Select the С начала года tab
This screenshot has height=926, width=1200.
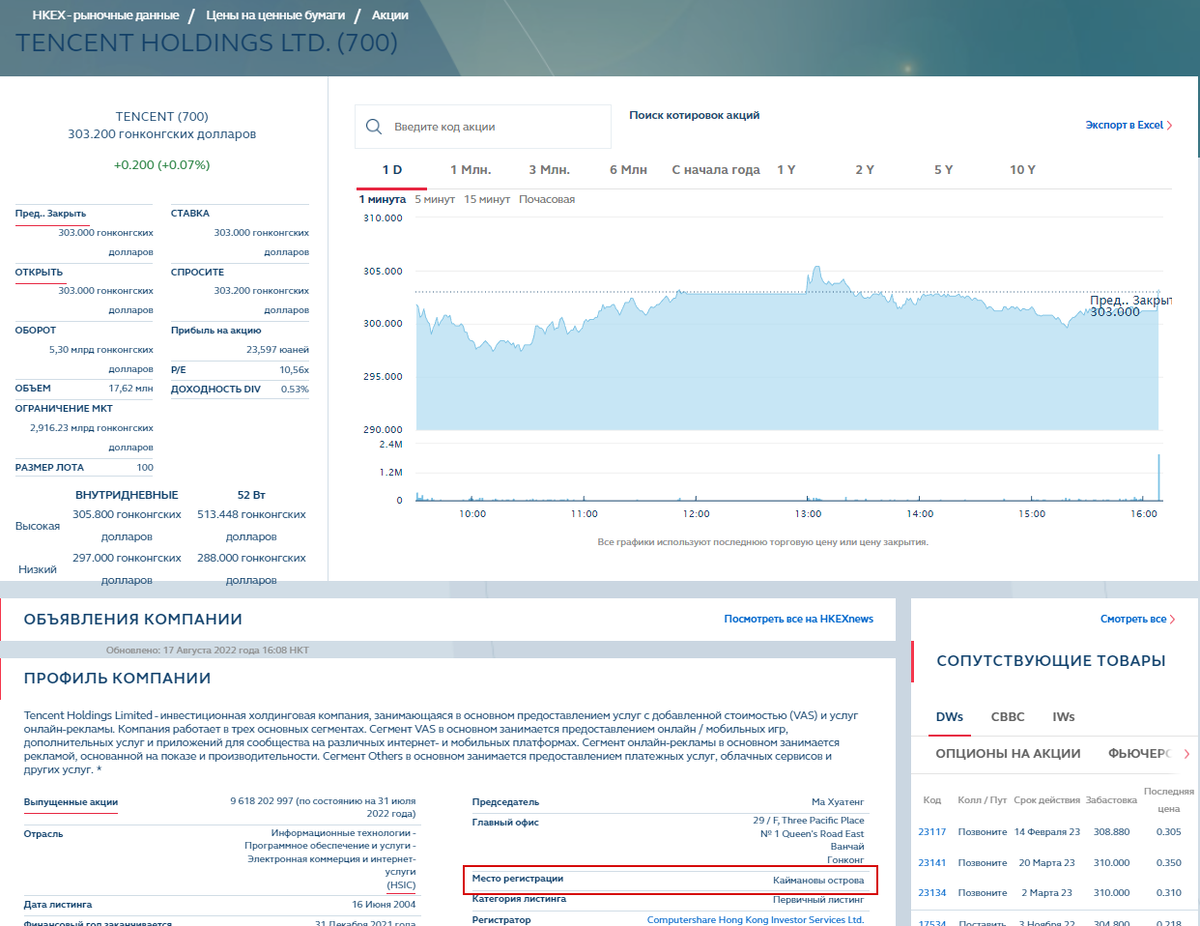[716, 170]
